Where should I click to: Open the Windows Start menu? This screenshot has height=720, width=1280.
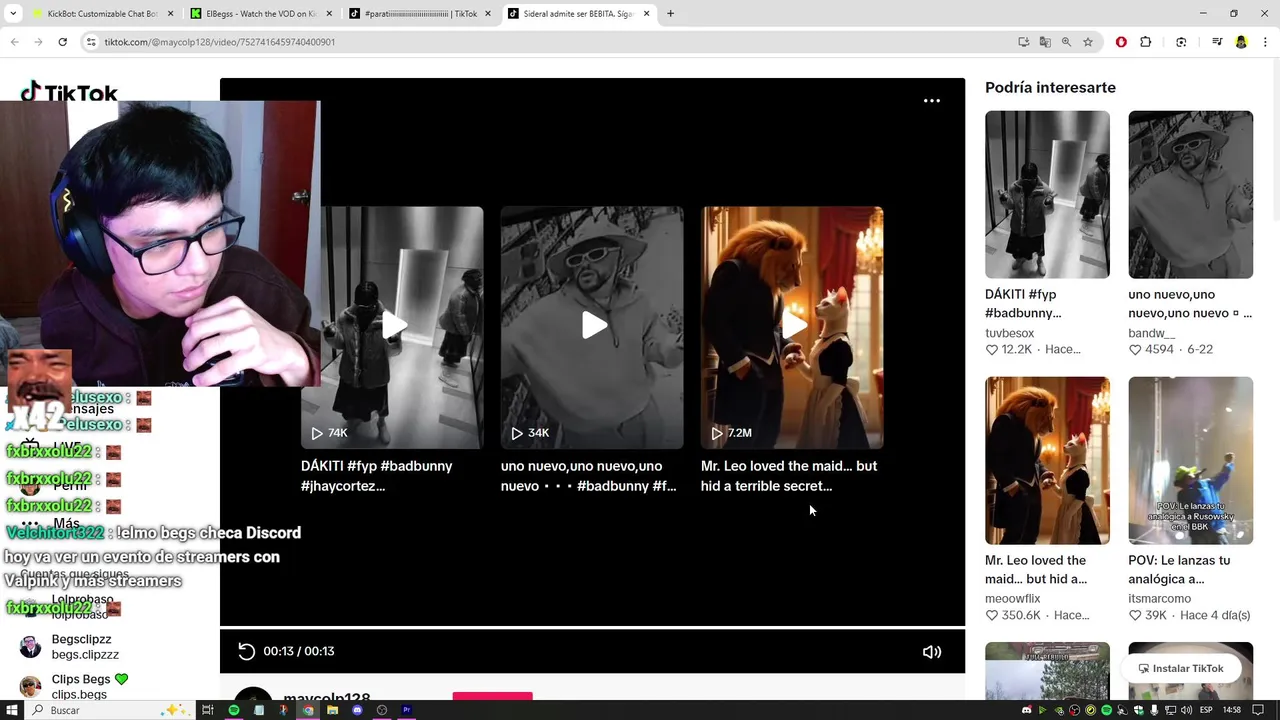tap(12, 710)
